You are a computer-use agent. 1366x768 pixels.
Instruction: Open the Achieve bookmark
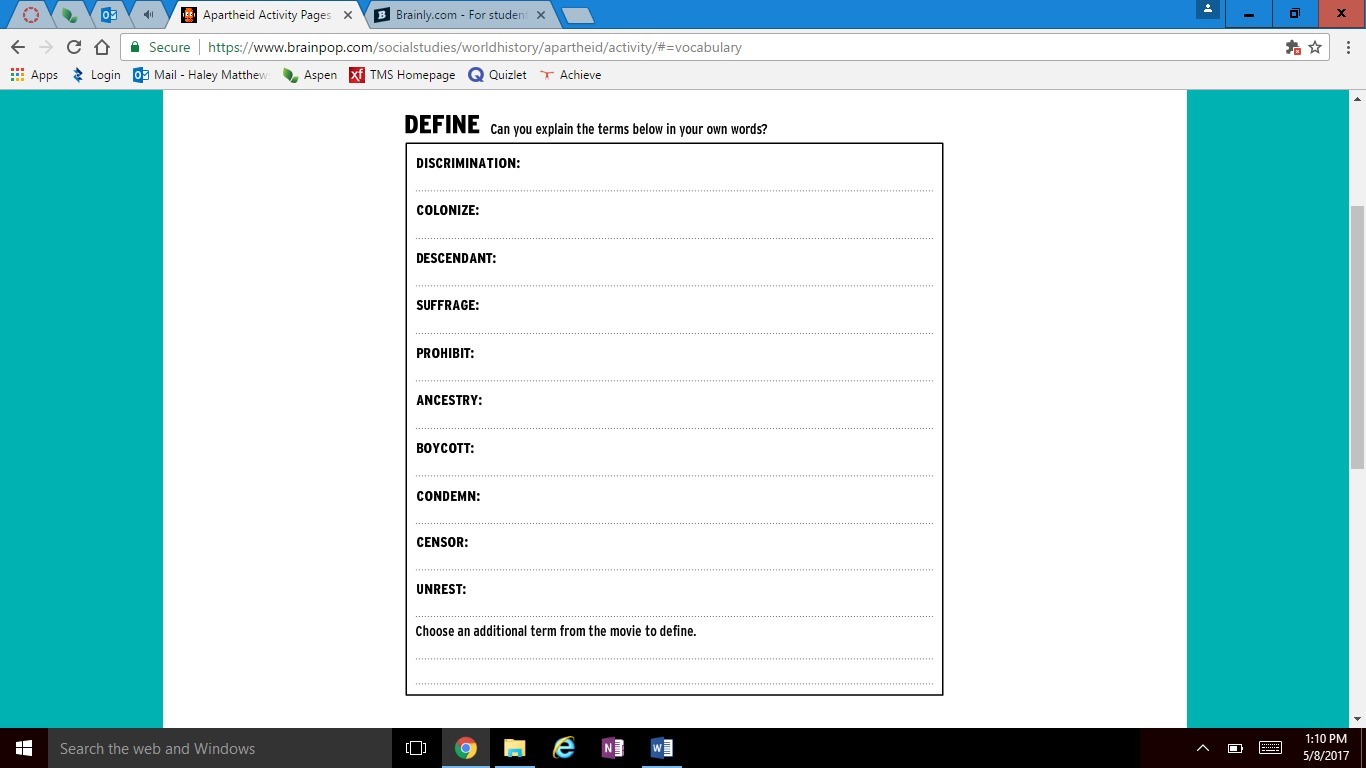[570, 75]
